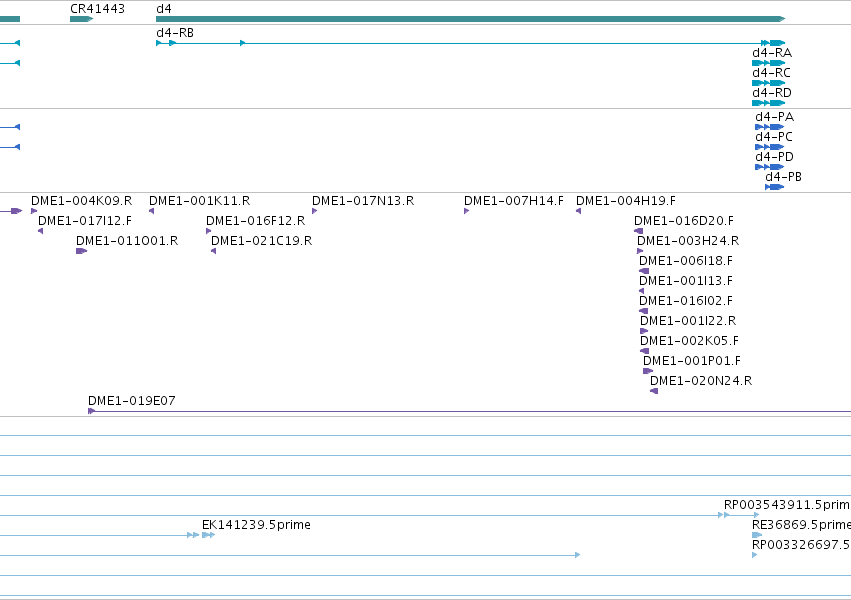Select clone end DME1-003H24.R

(x=640, y=251)
